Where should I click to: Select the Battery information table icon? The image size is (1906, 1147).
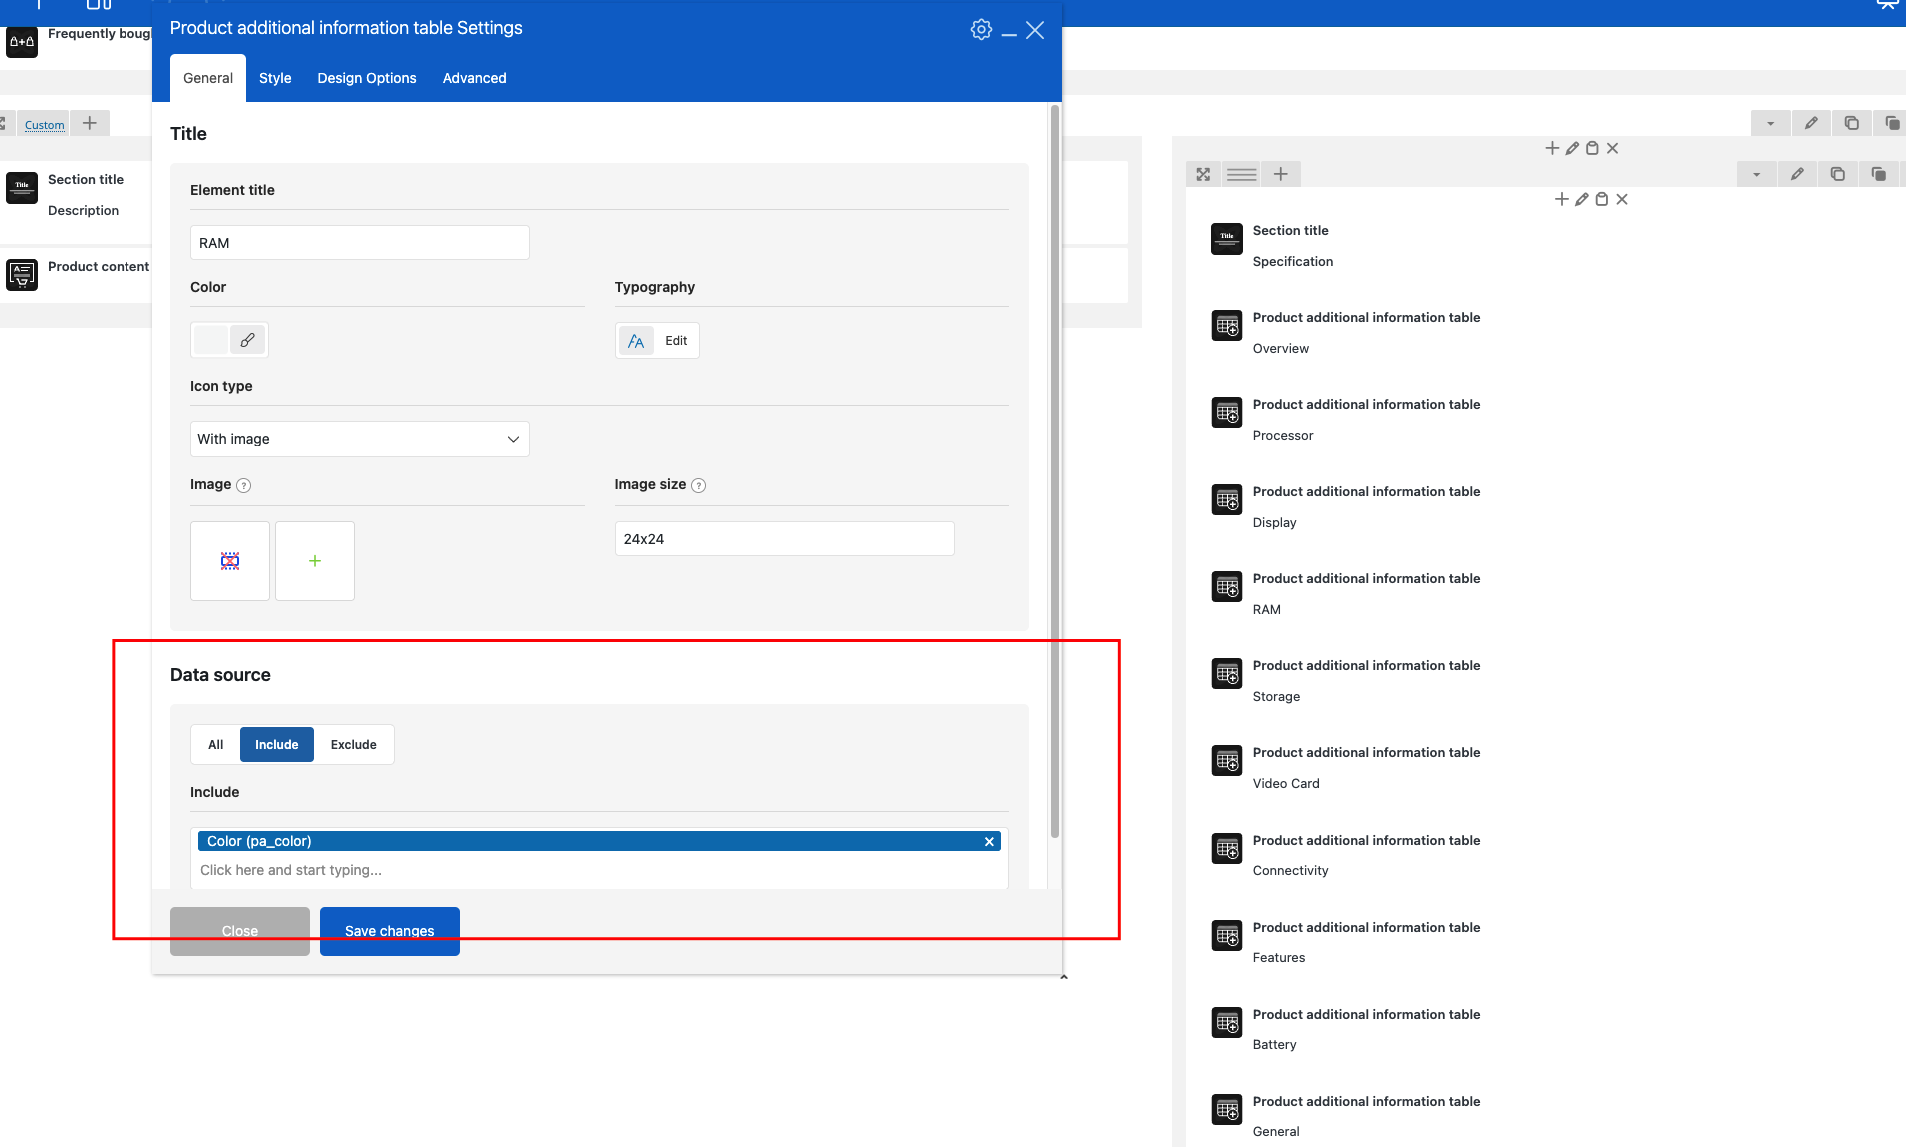coord(1227,1023)
